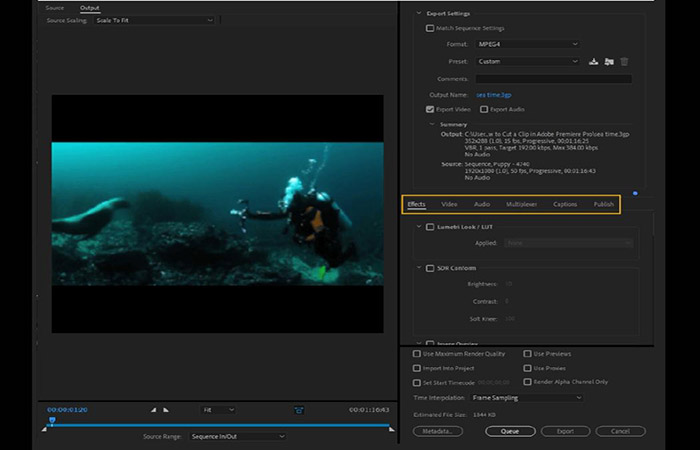Click the disabled Applied LUT dropdown
The height and width of the screenshot is (450, 700).
(x=569, y=243)
